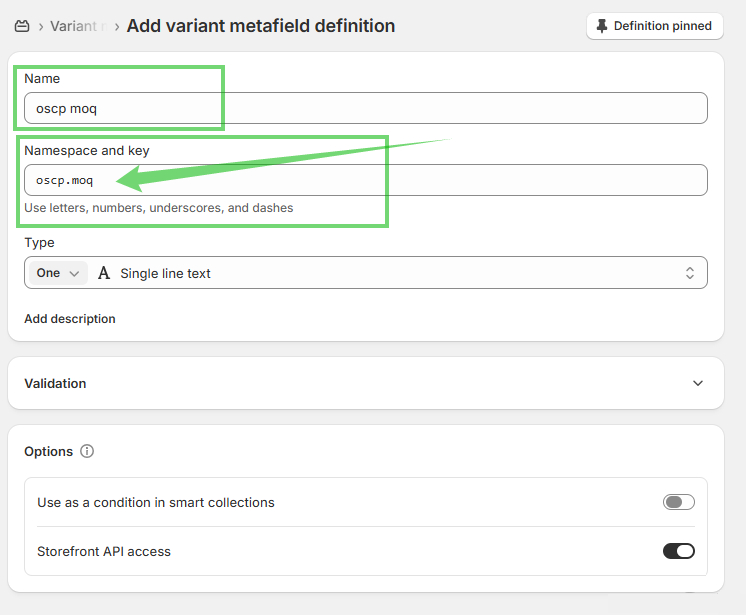Image resolution: width=746 pixels, height=615 pixels.
Task: Click the 'A' text type icon
Action: (104, 273)
